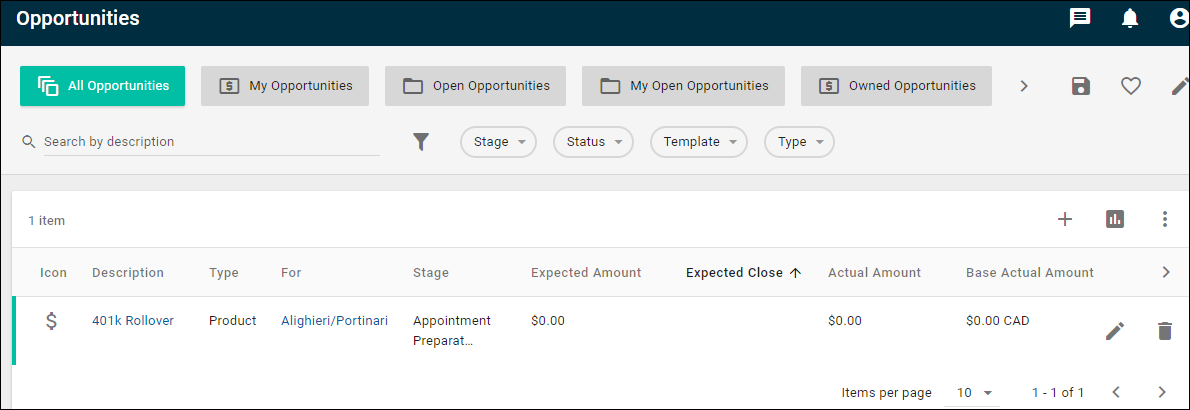Switch to My Opportunities tab
Image resolution: width=1190 pixels, height=410 pixels.
[x=285, y=86]
